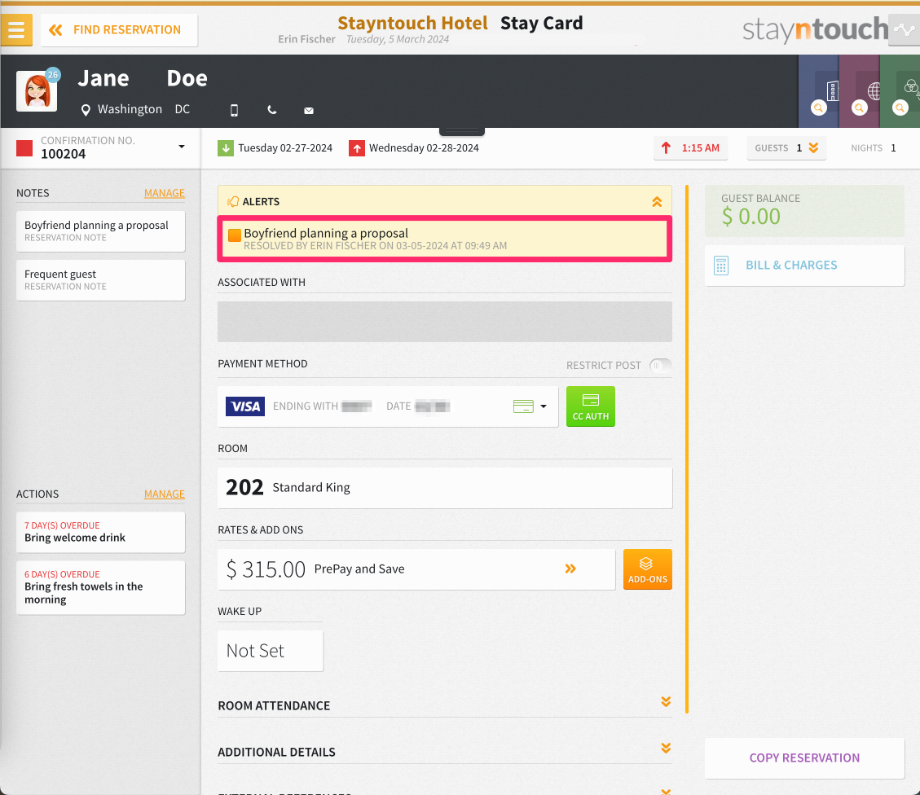The width and height of the screenshot is (920, 795).
Task: Open the hamburger main menu
Action: (x=16, y=29)
